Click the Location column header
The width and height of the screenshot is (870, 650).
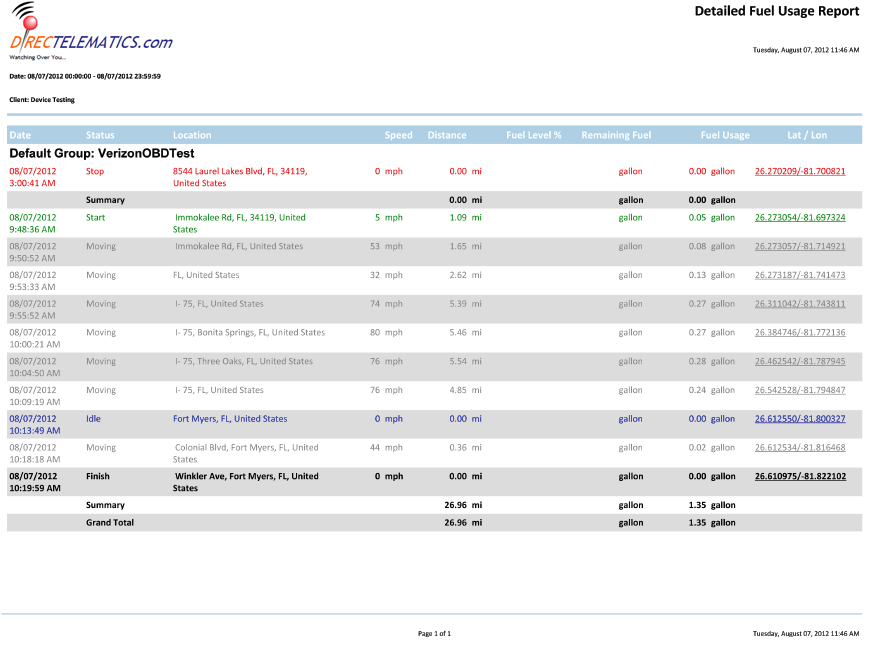pyautogui.click(x=192, y=135)
